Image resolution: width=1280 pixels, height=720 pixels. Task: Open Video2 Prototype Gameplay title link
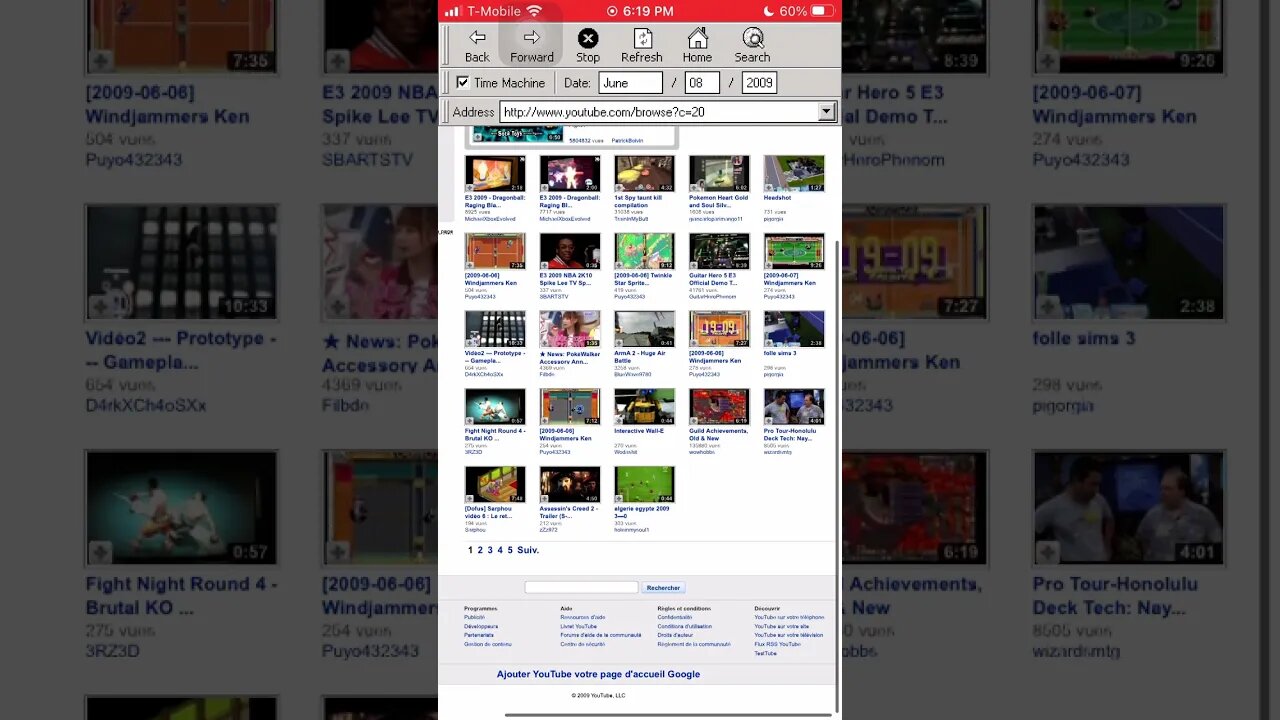coord(495,357)
